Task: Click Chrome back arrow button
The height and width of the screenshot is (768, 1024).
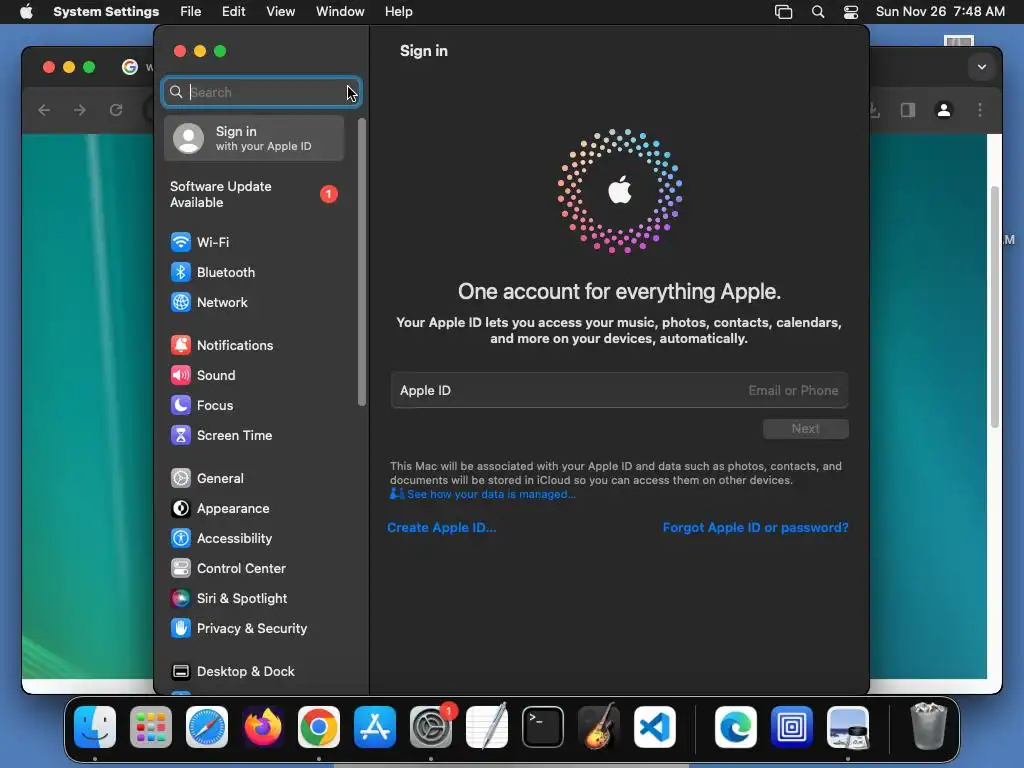Action: [x=44, y=110]
